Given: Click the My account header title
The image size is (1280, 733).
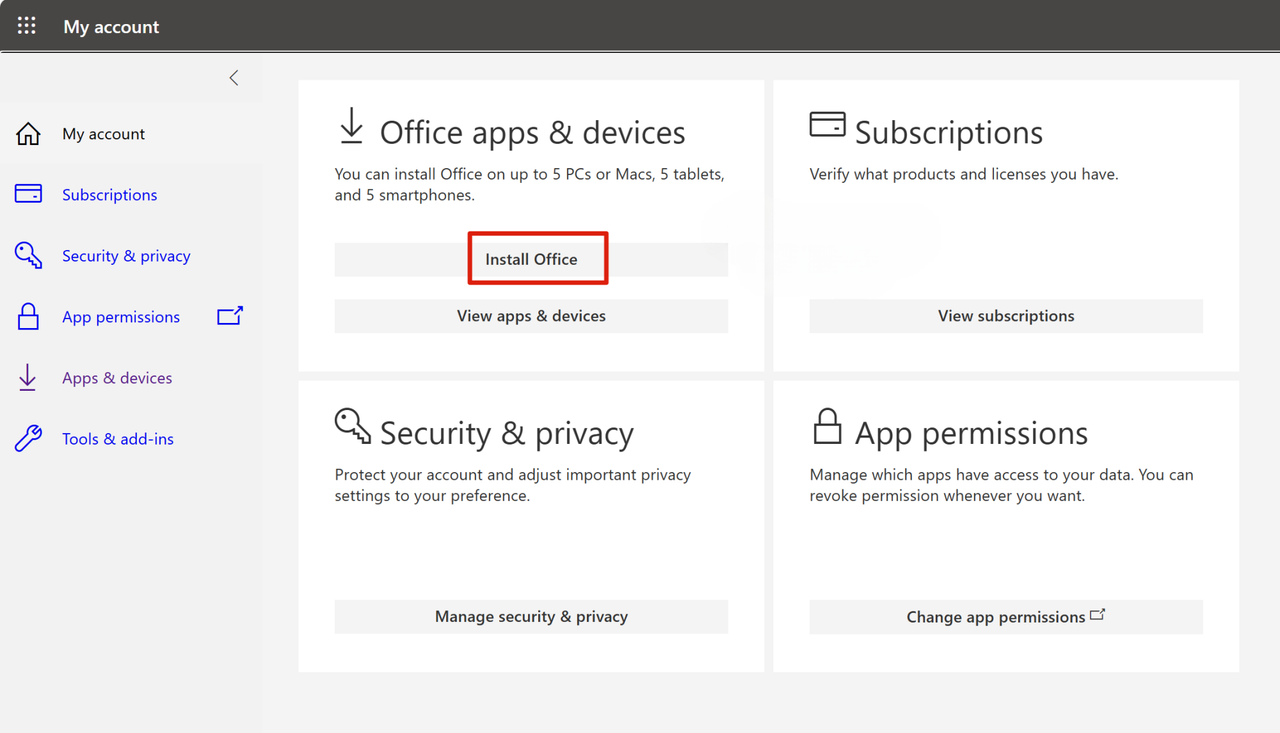Looking at the screenshot, I should 111,26.
